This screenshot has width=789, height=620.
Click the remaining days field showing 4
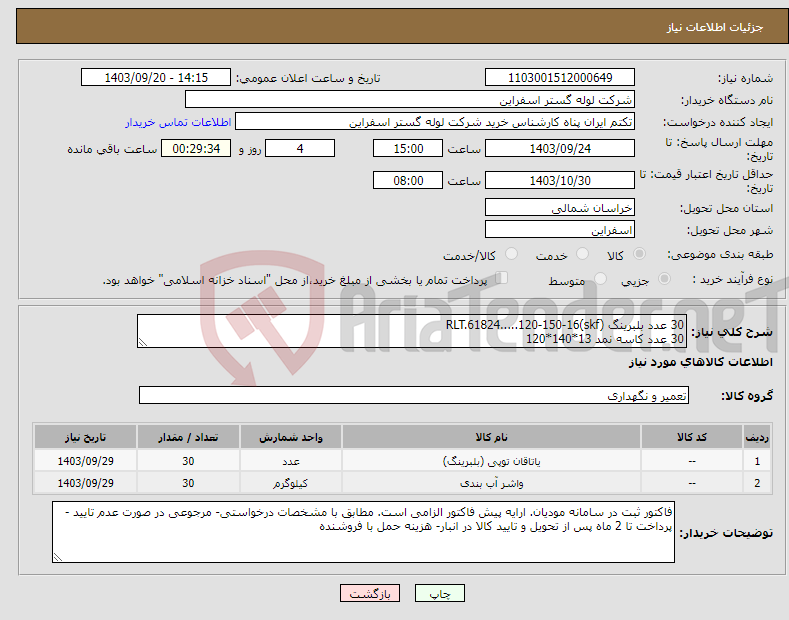(x=300, y=148)
